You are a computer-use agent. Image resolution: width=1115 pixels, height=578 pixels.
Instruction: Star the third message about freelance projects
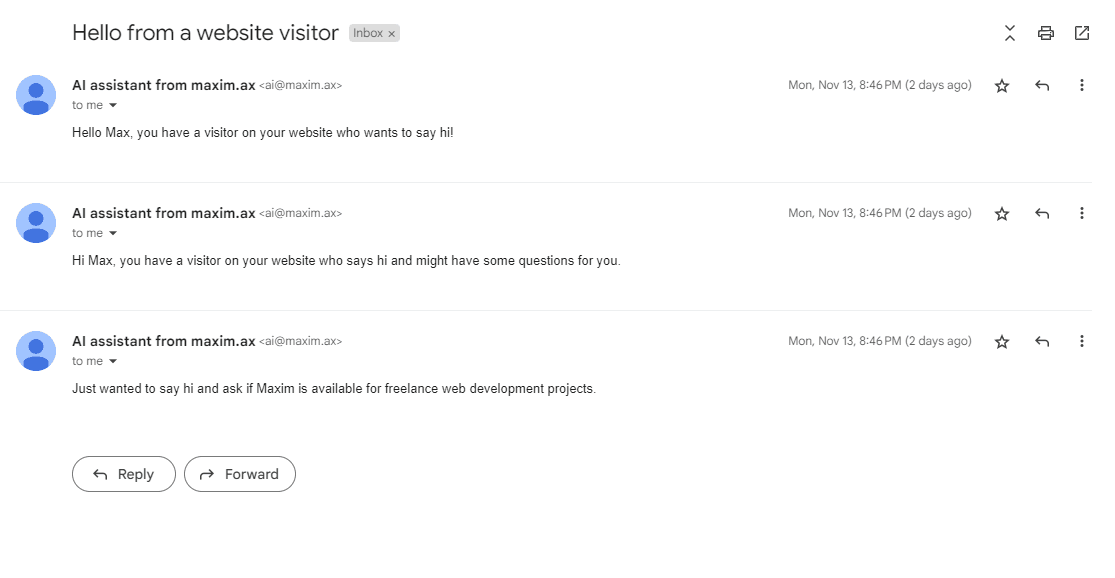tap(1002, 342)
